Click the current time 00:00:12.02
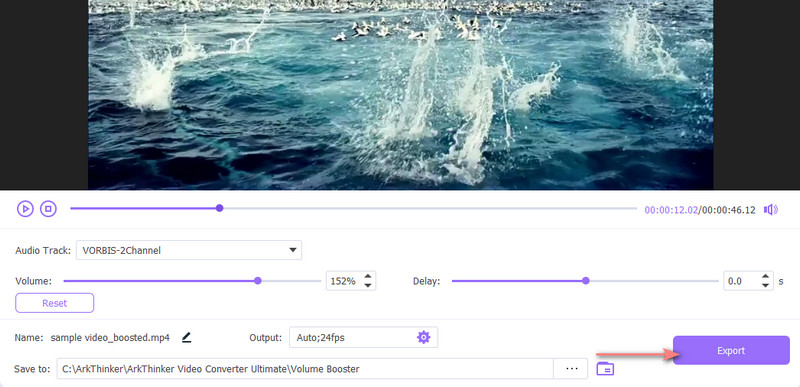The height and width of the screenshot is (387, 800). pos(670,210)
